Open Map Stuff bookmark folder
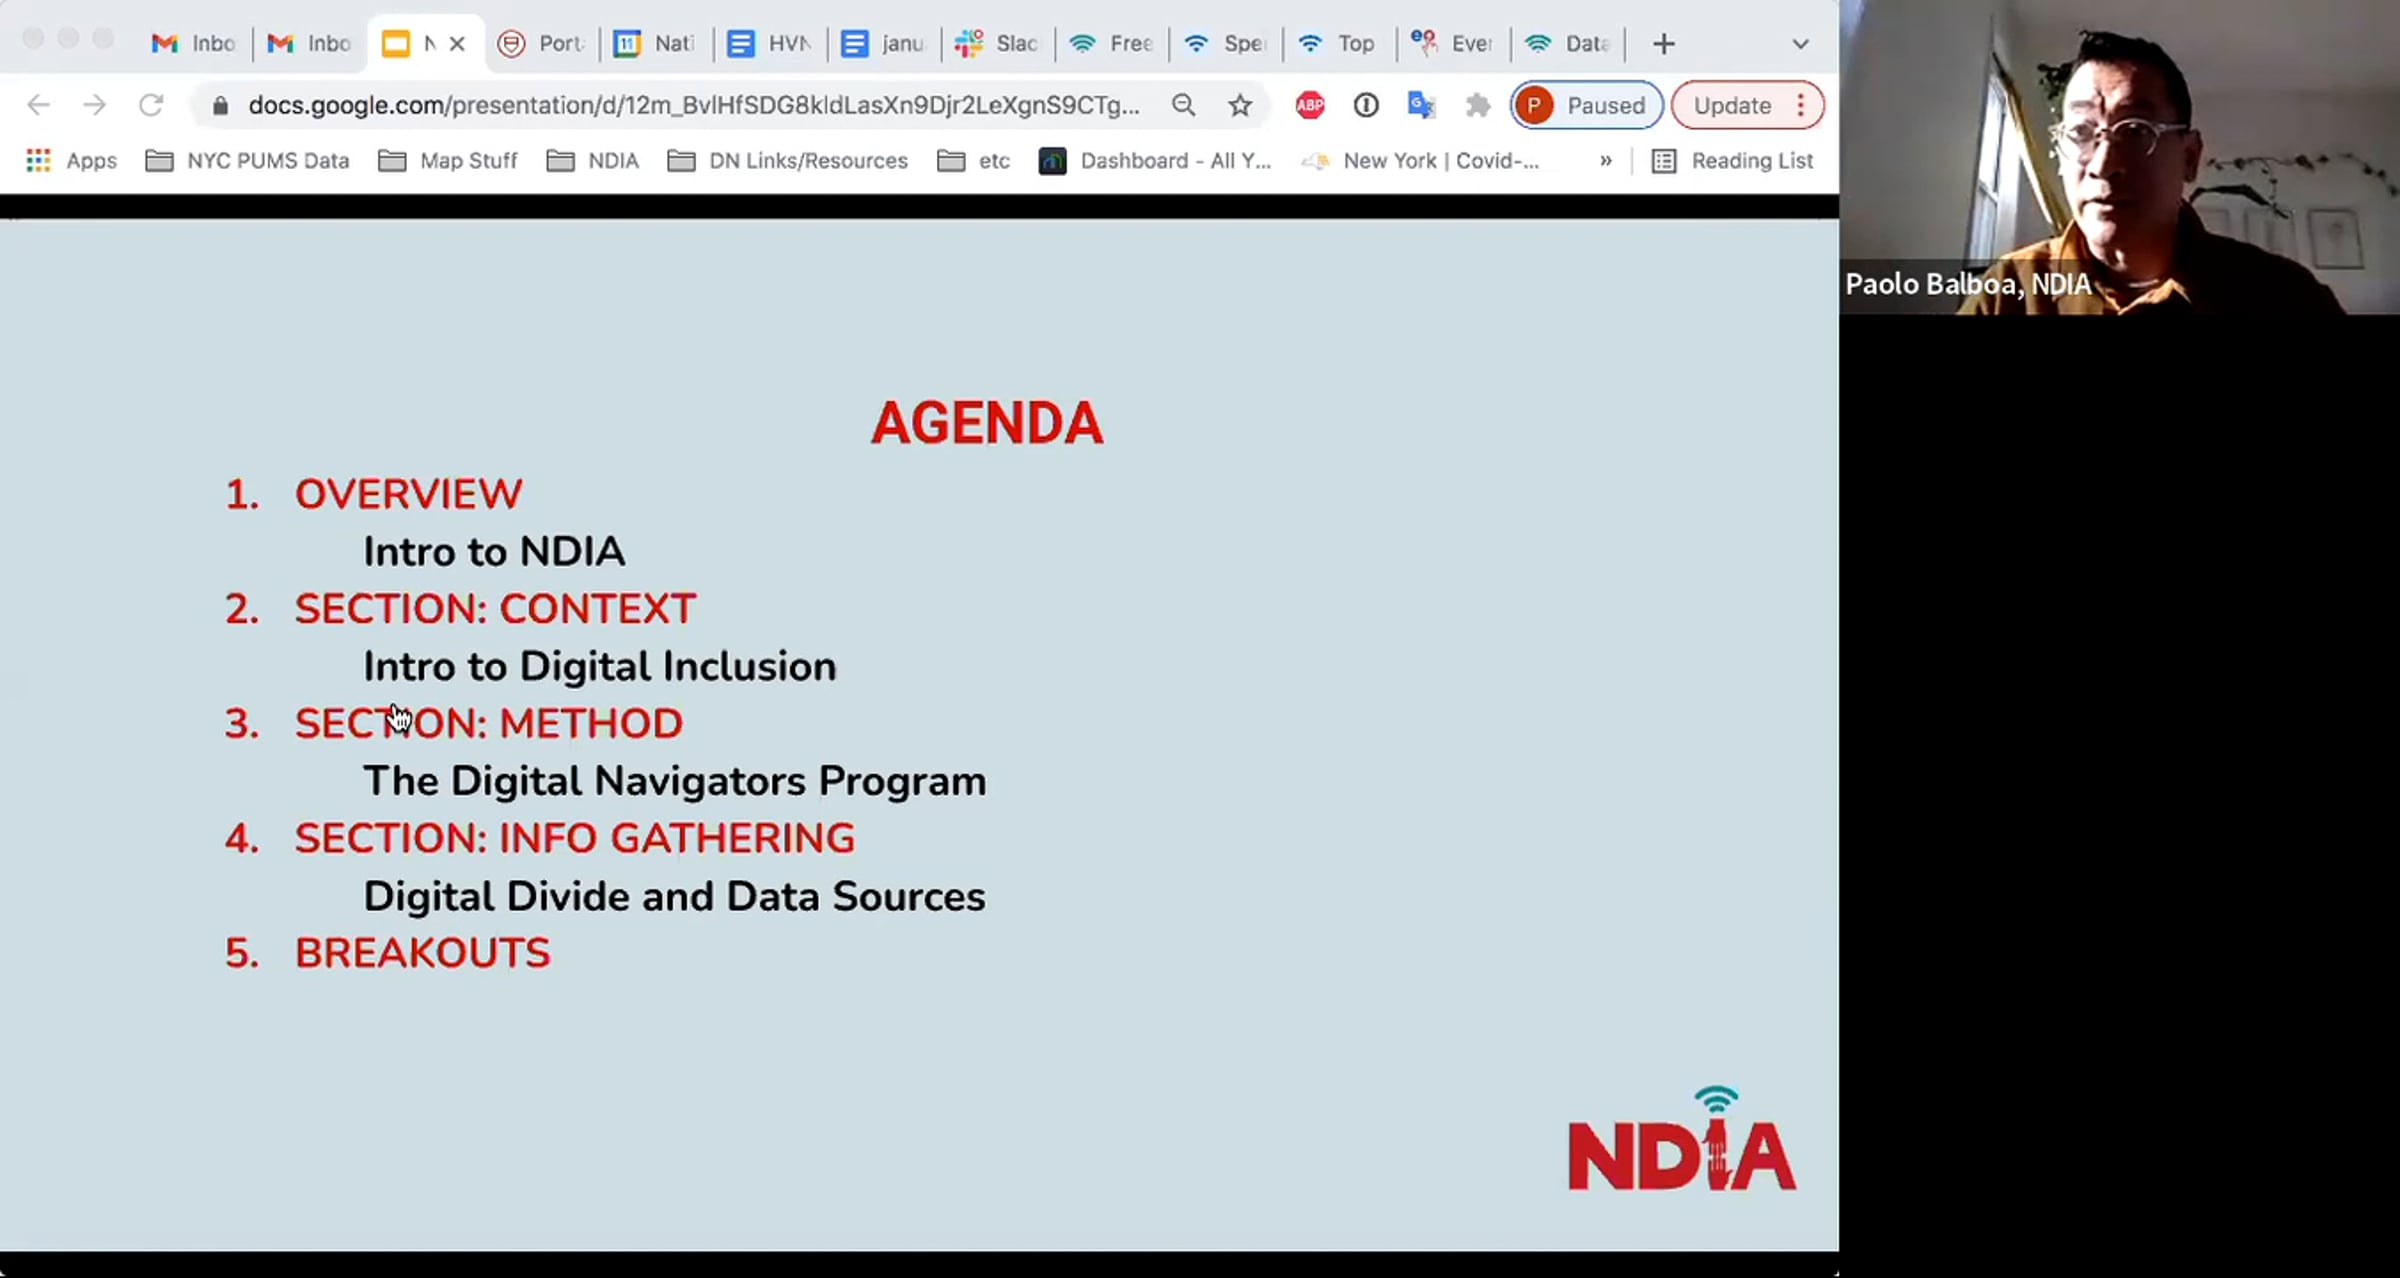The height and width of the screenshot is (1278, 2400). pyautogui.click(x=448, y=161)
